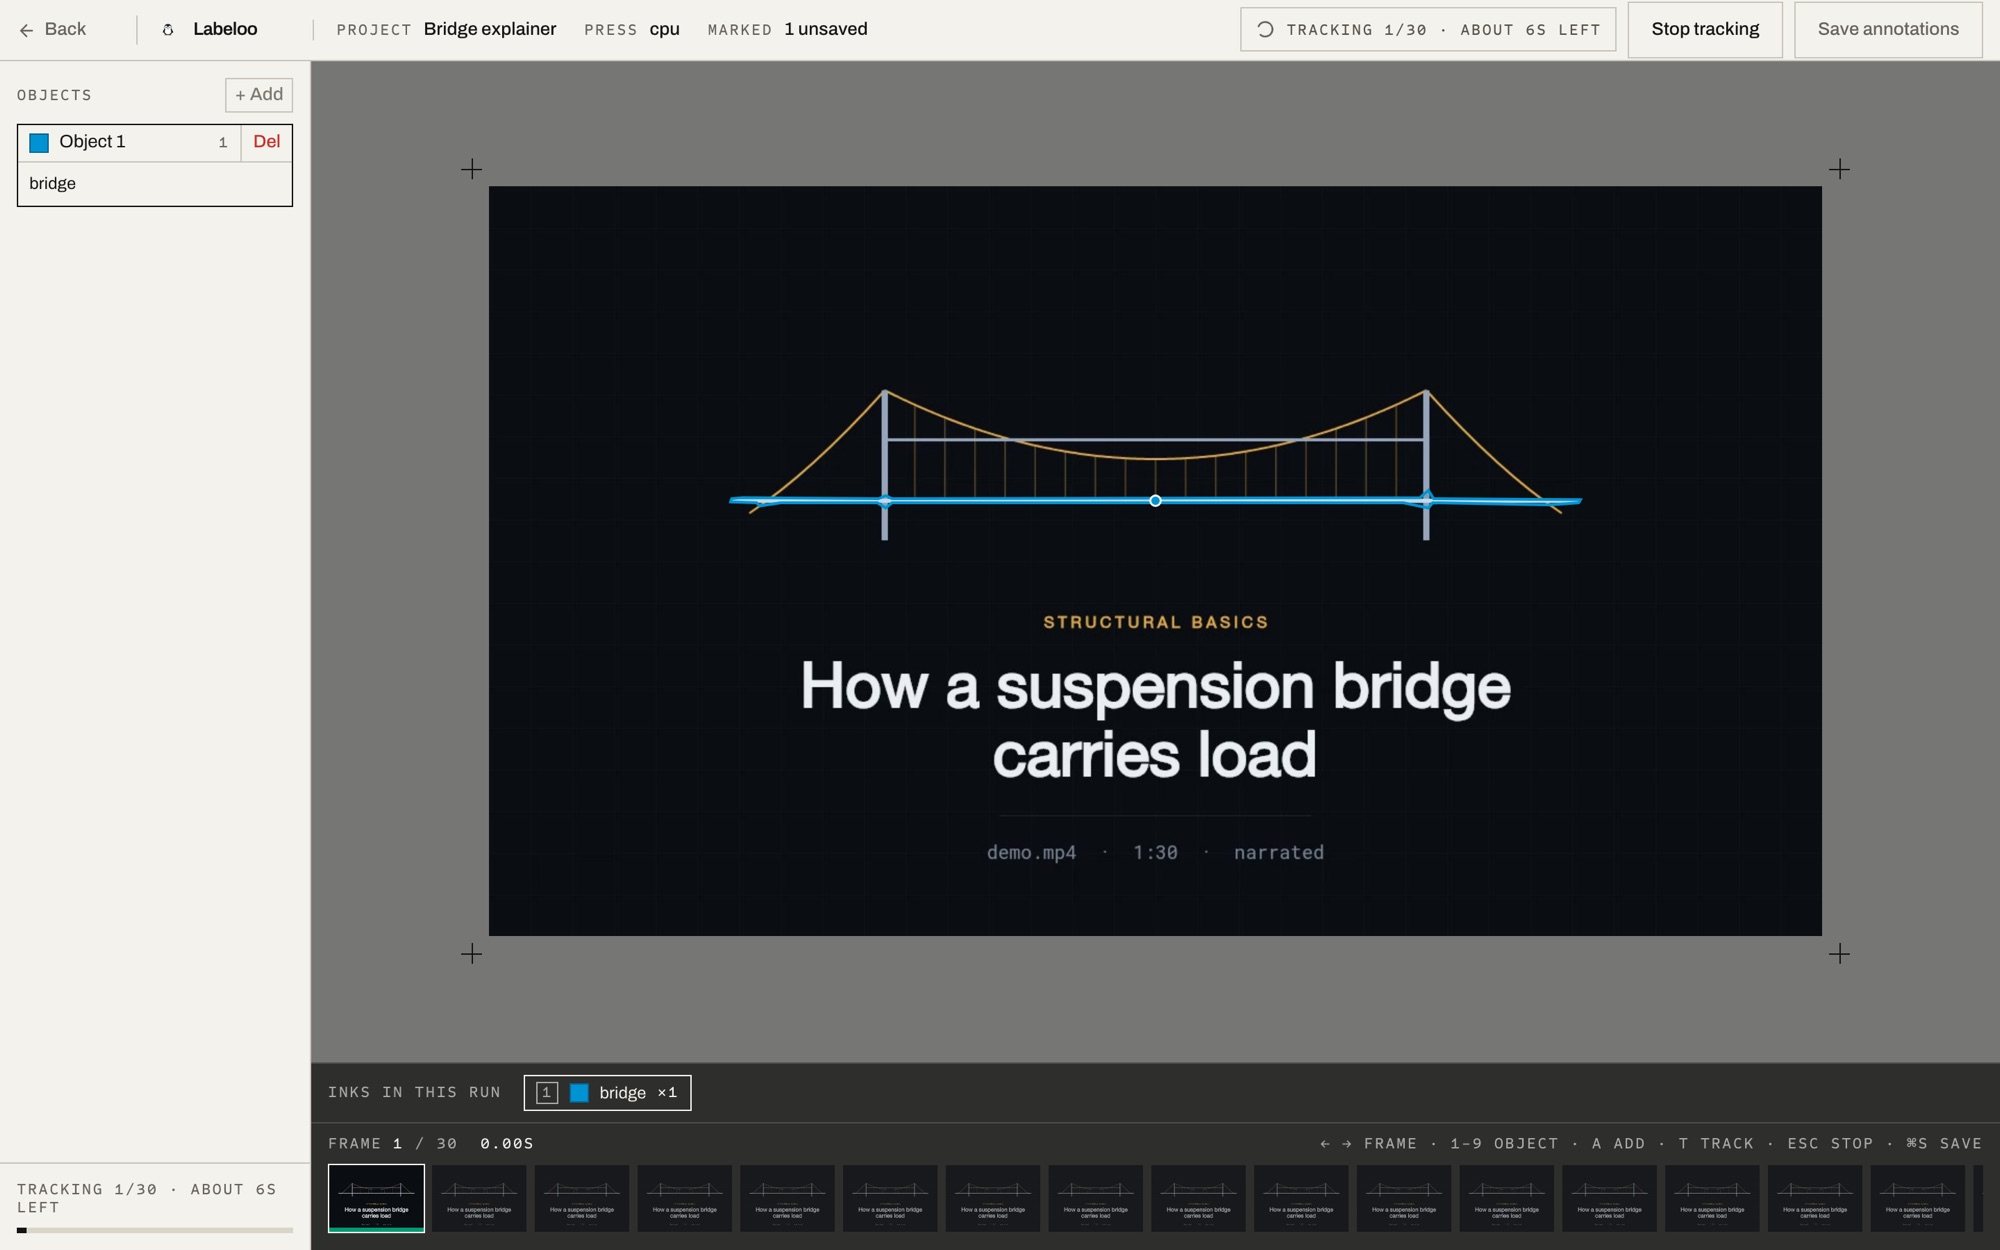Click the OBJECTS panel heading
Viewport: 2000px width, 1250px height.
tap(54, 95)
